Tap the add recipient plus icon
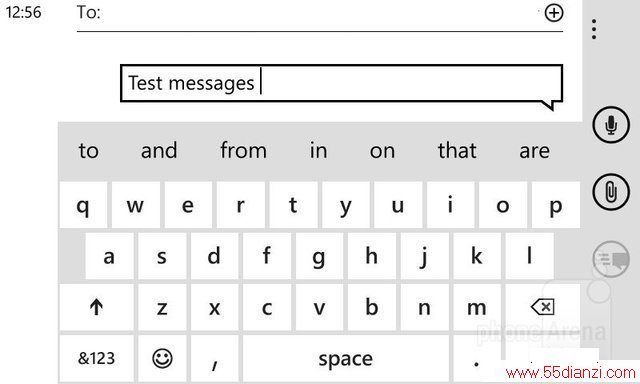This screenshot has height=384, width=640. pos(553,13)
